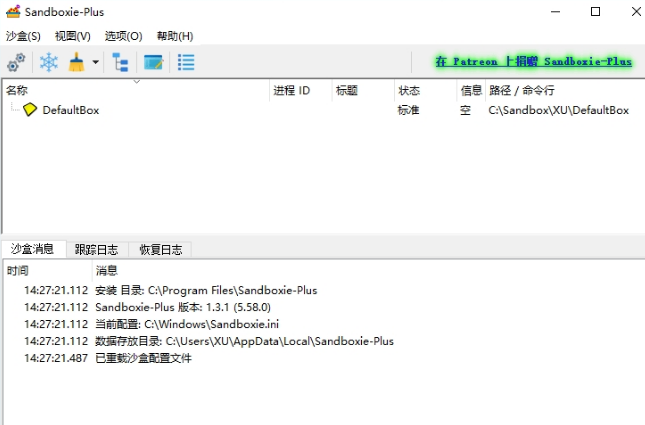
Task: Click the broom cleanup toolbar icon
Action: tap(77, 63)
